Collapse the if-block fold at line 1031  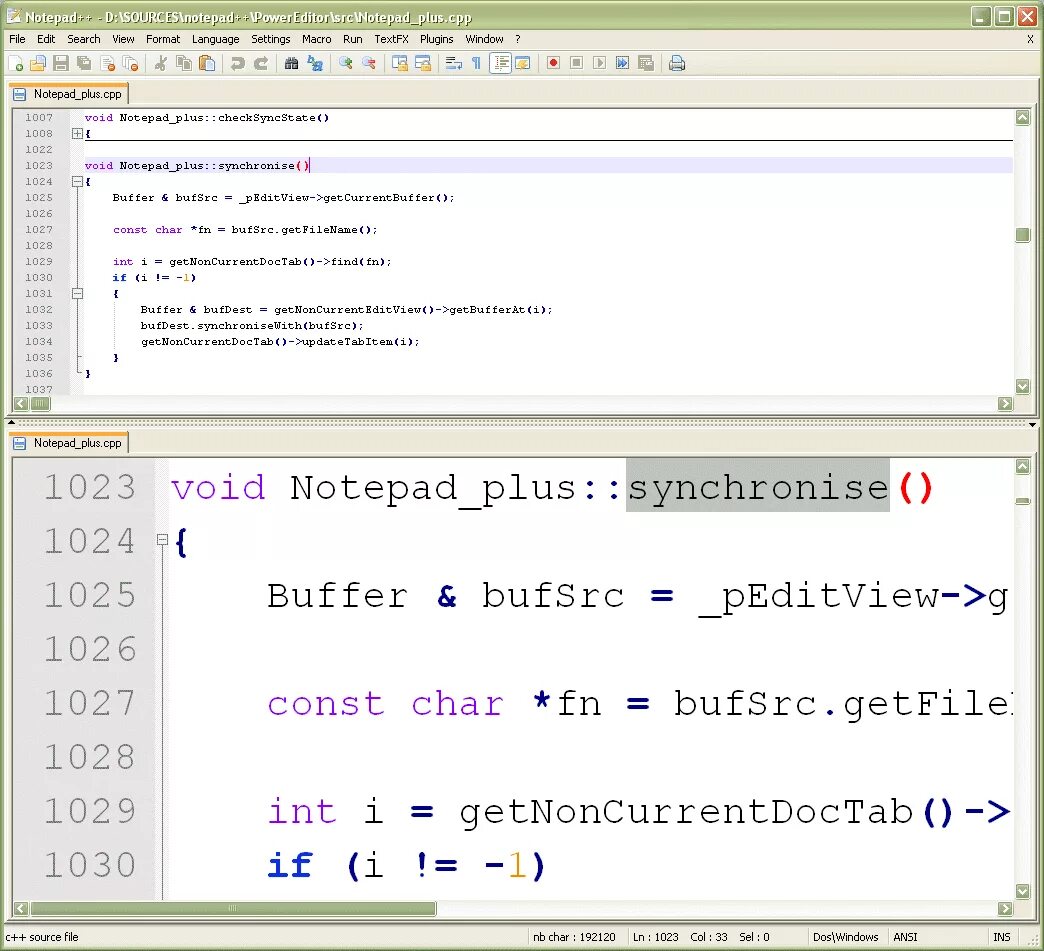pos(77,293)
